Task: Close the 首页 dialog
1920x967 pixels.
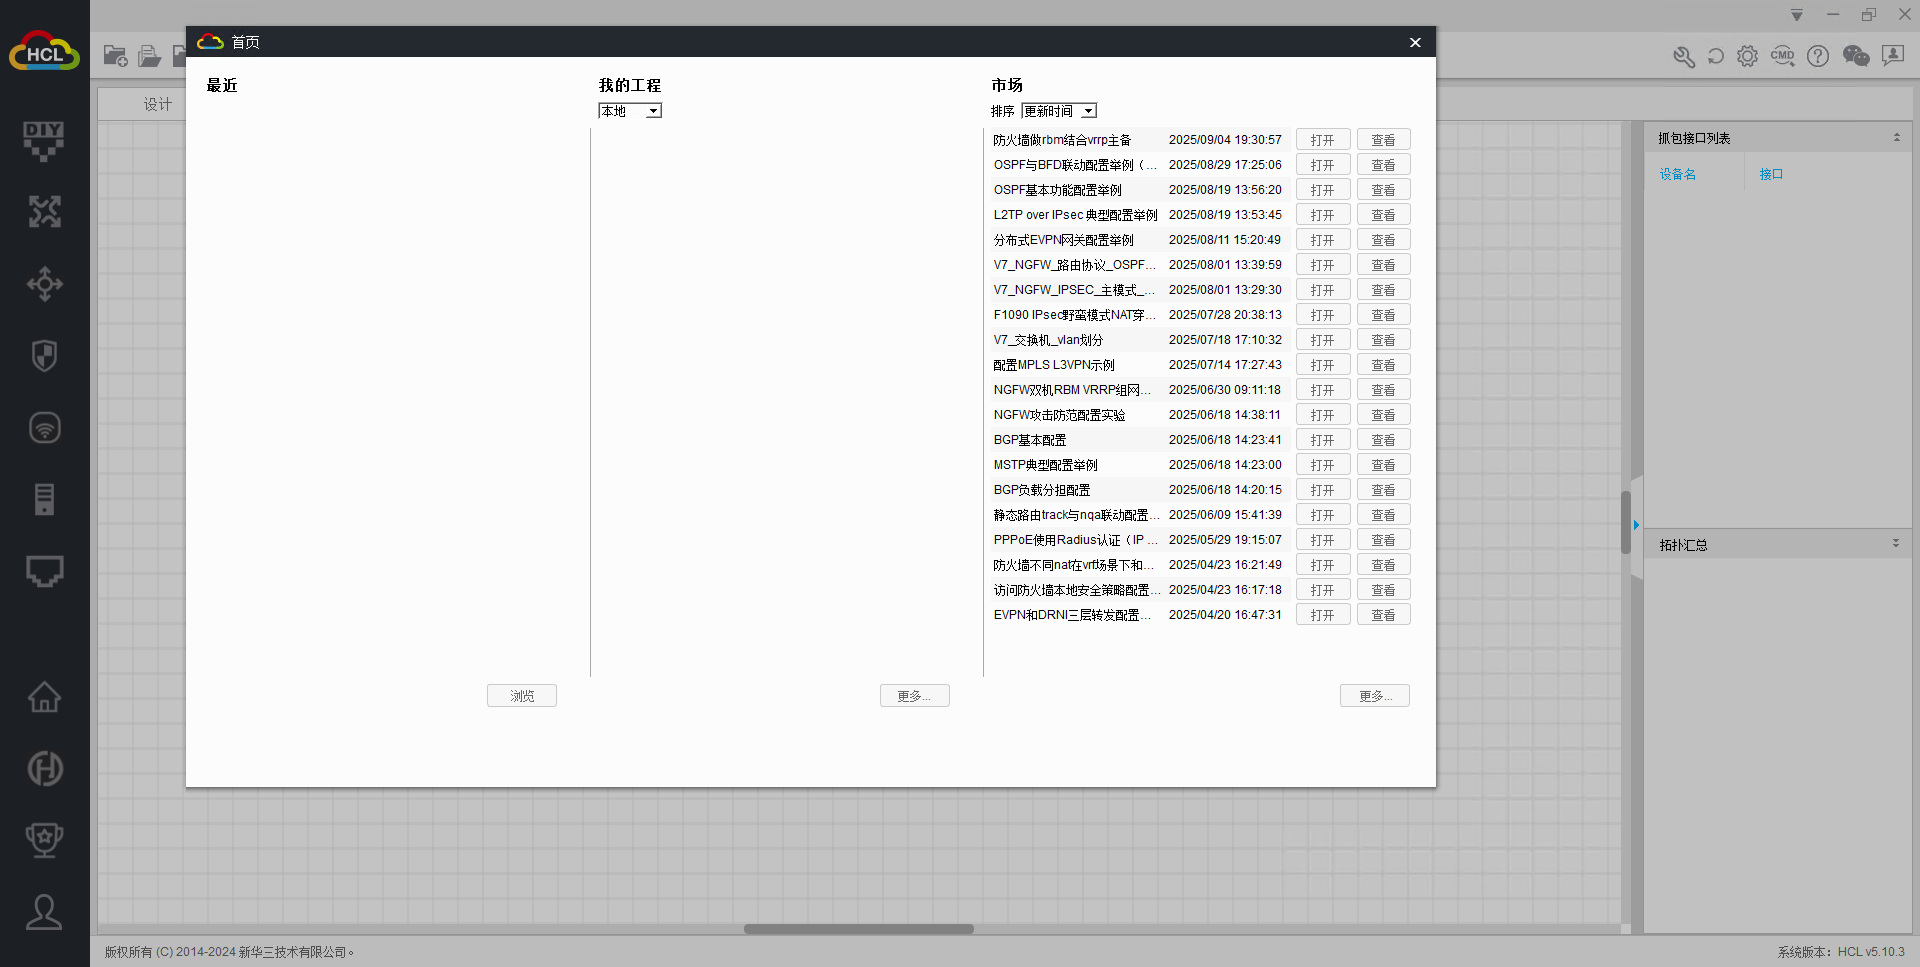Action: pos(1415,42)
